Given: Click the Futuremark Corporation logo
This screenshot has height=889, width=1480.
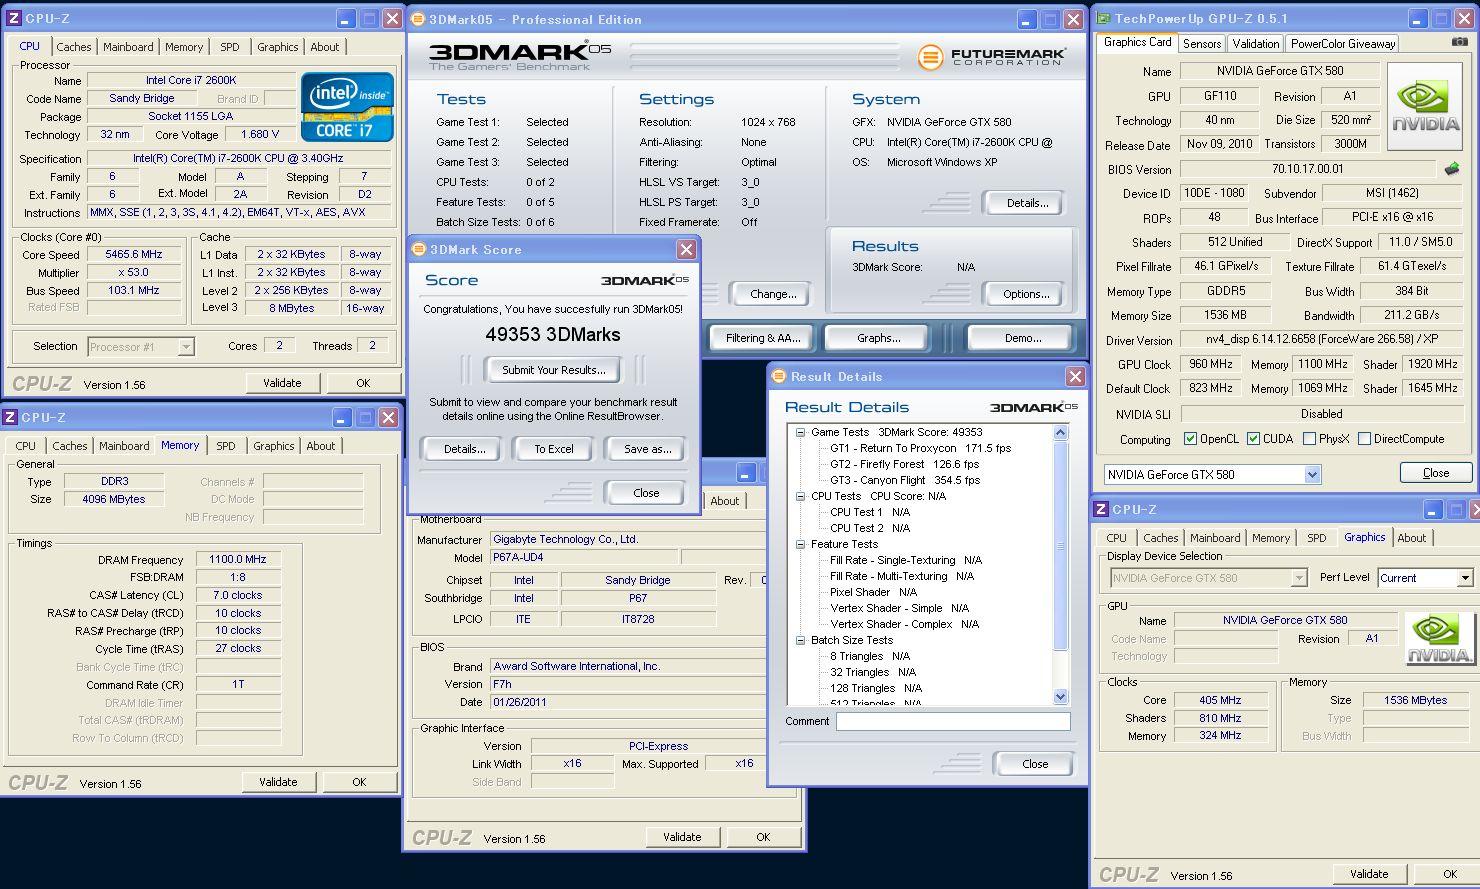Looking at the screenshot, I should 991,57.
